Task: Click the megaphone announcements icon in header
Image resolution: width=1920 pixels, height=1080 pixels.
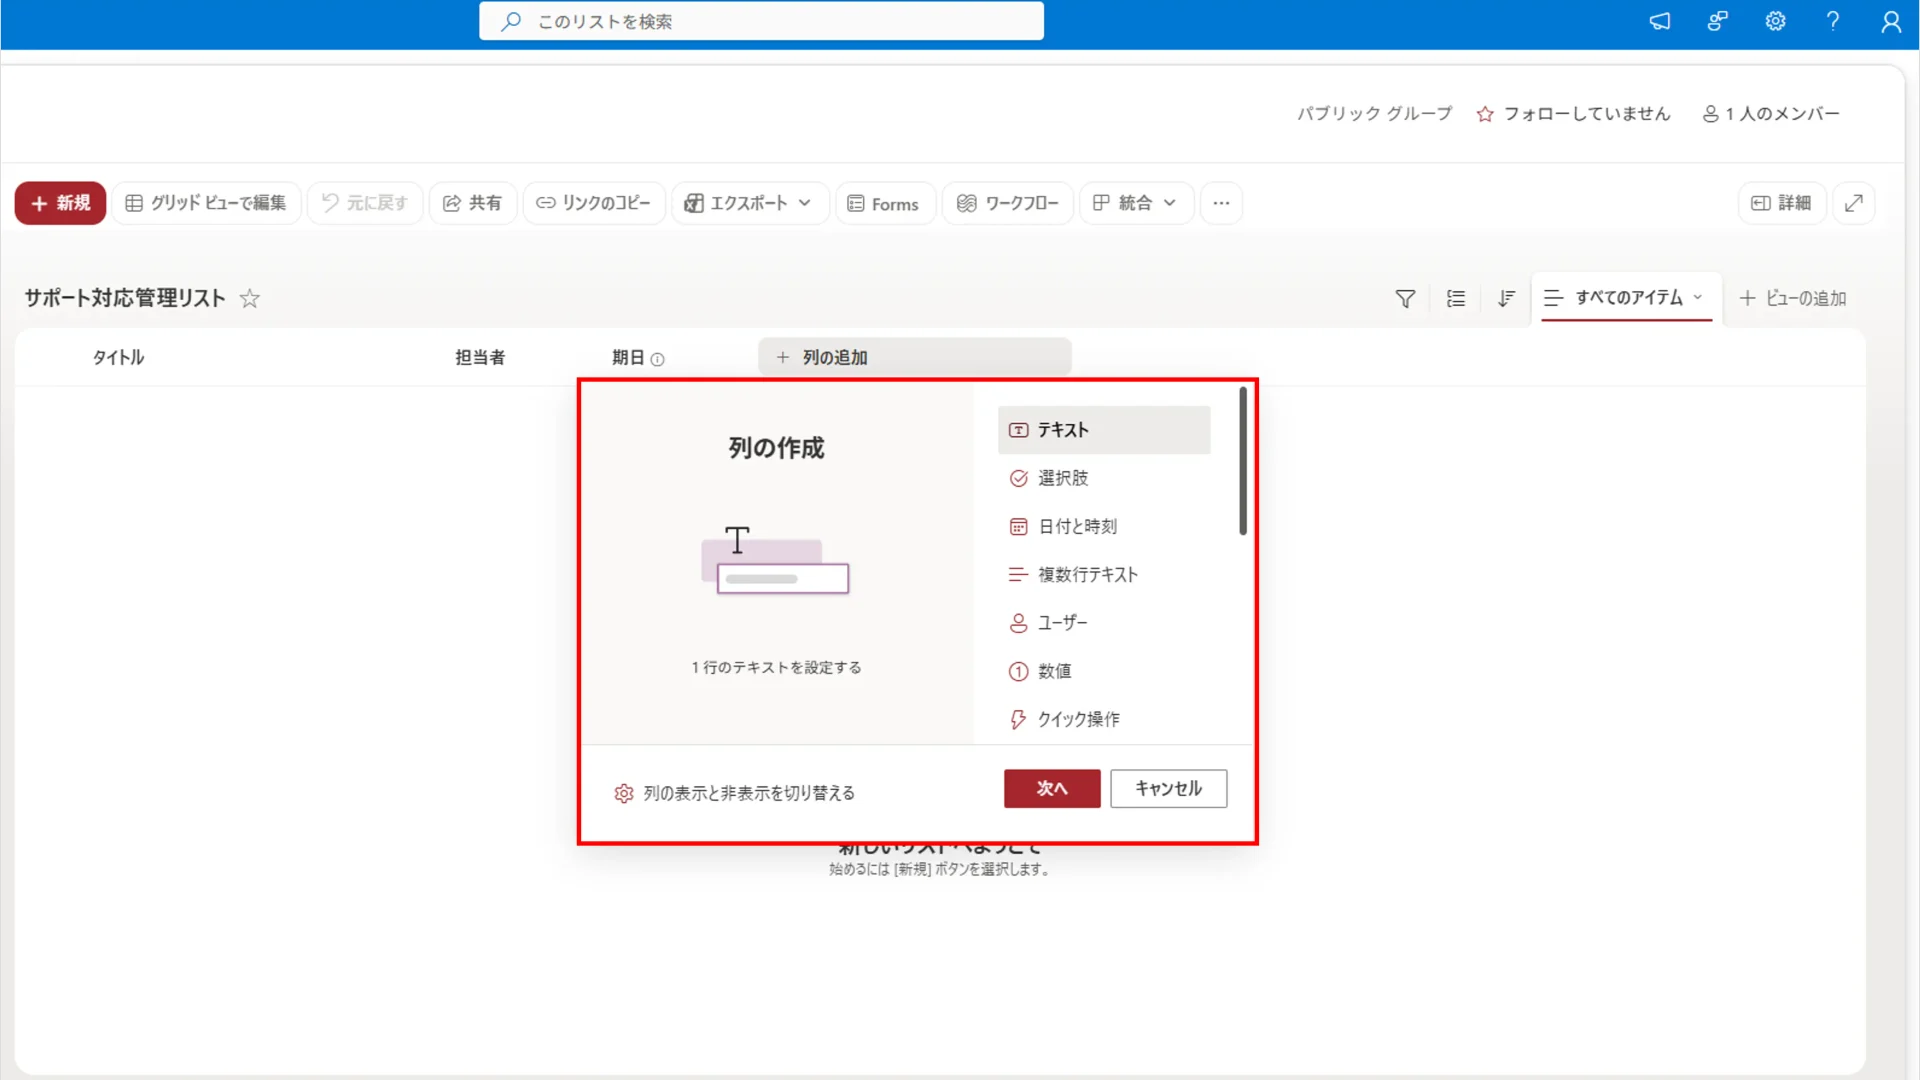Action: click(x=1660, y=21)
